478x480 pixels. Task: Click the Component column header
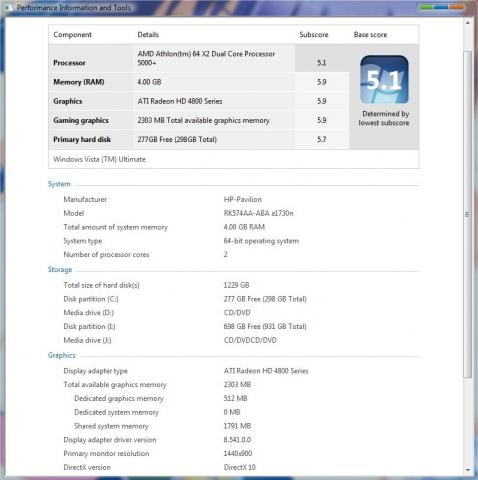[72, 35]
